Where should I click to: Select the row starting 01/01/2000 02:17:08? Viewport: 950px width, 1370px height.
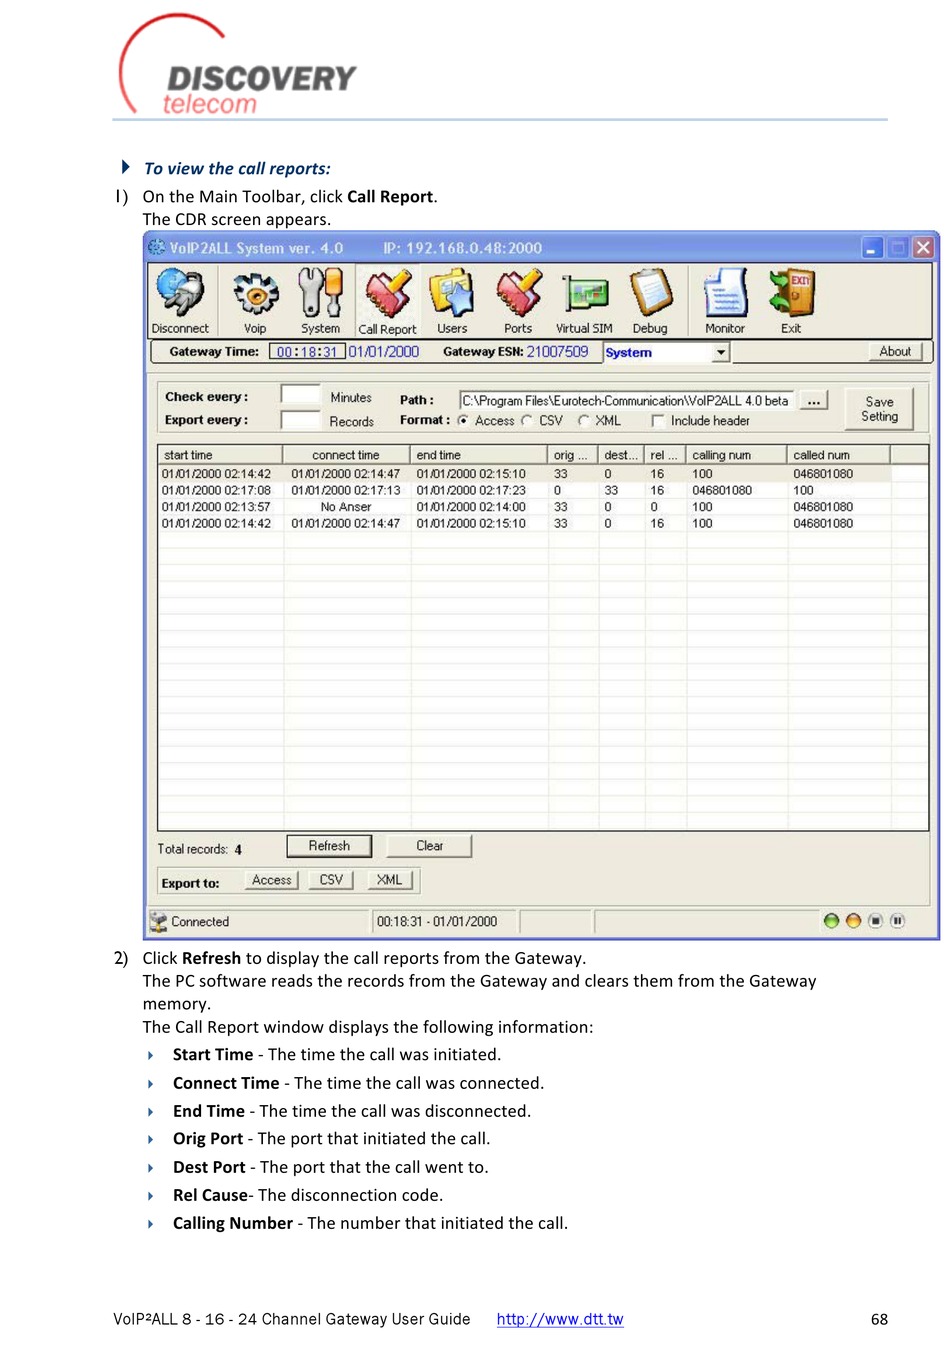click(x=543, y=490)
